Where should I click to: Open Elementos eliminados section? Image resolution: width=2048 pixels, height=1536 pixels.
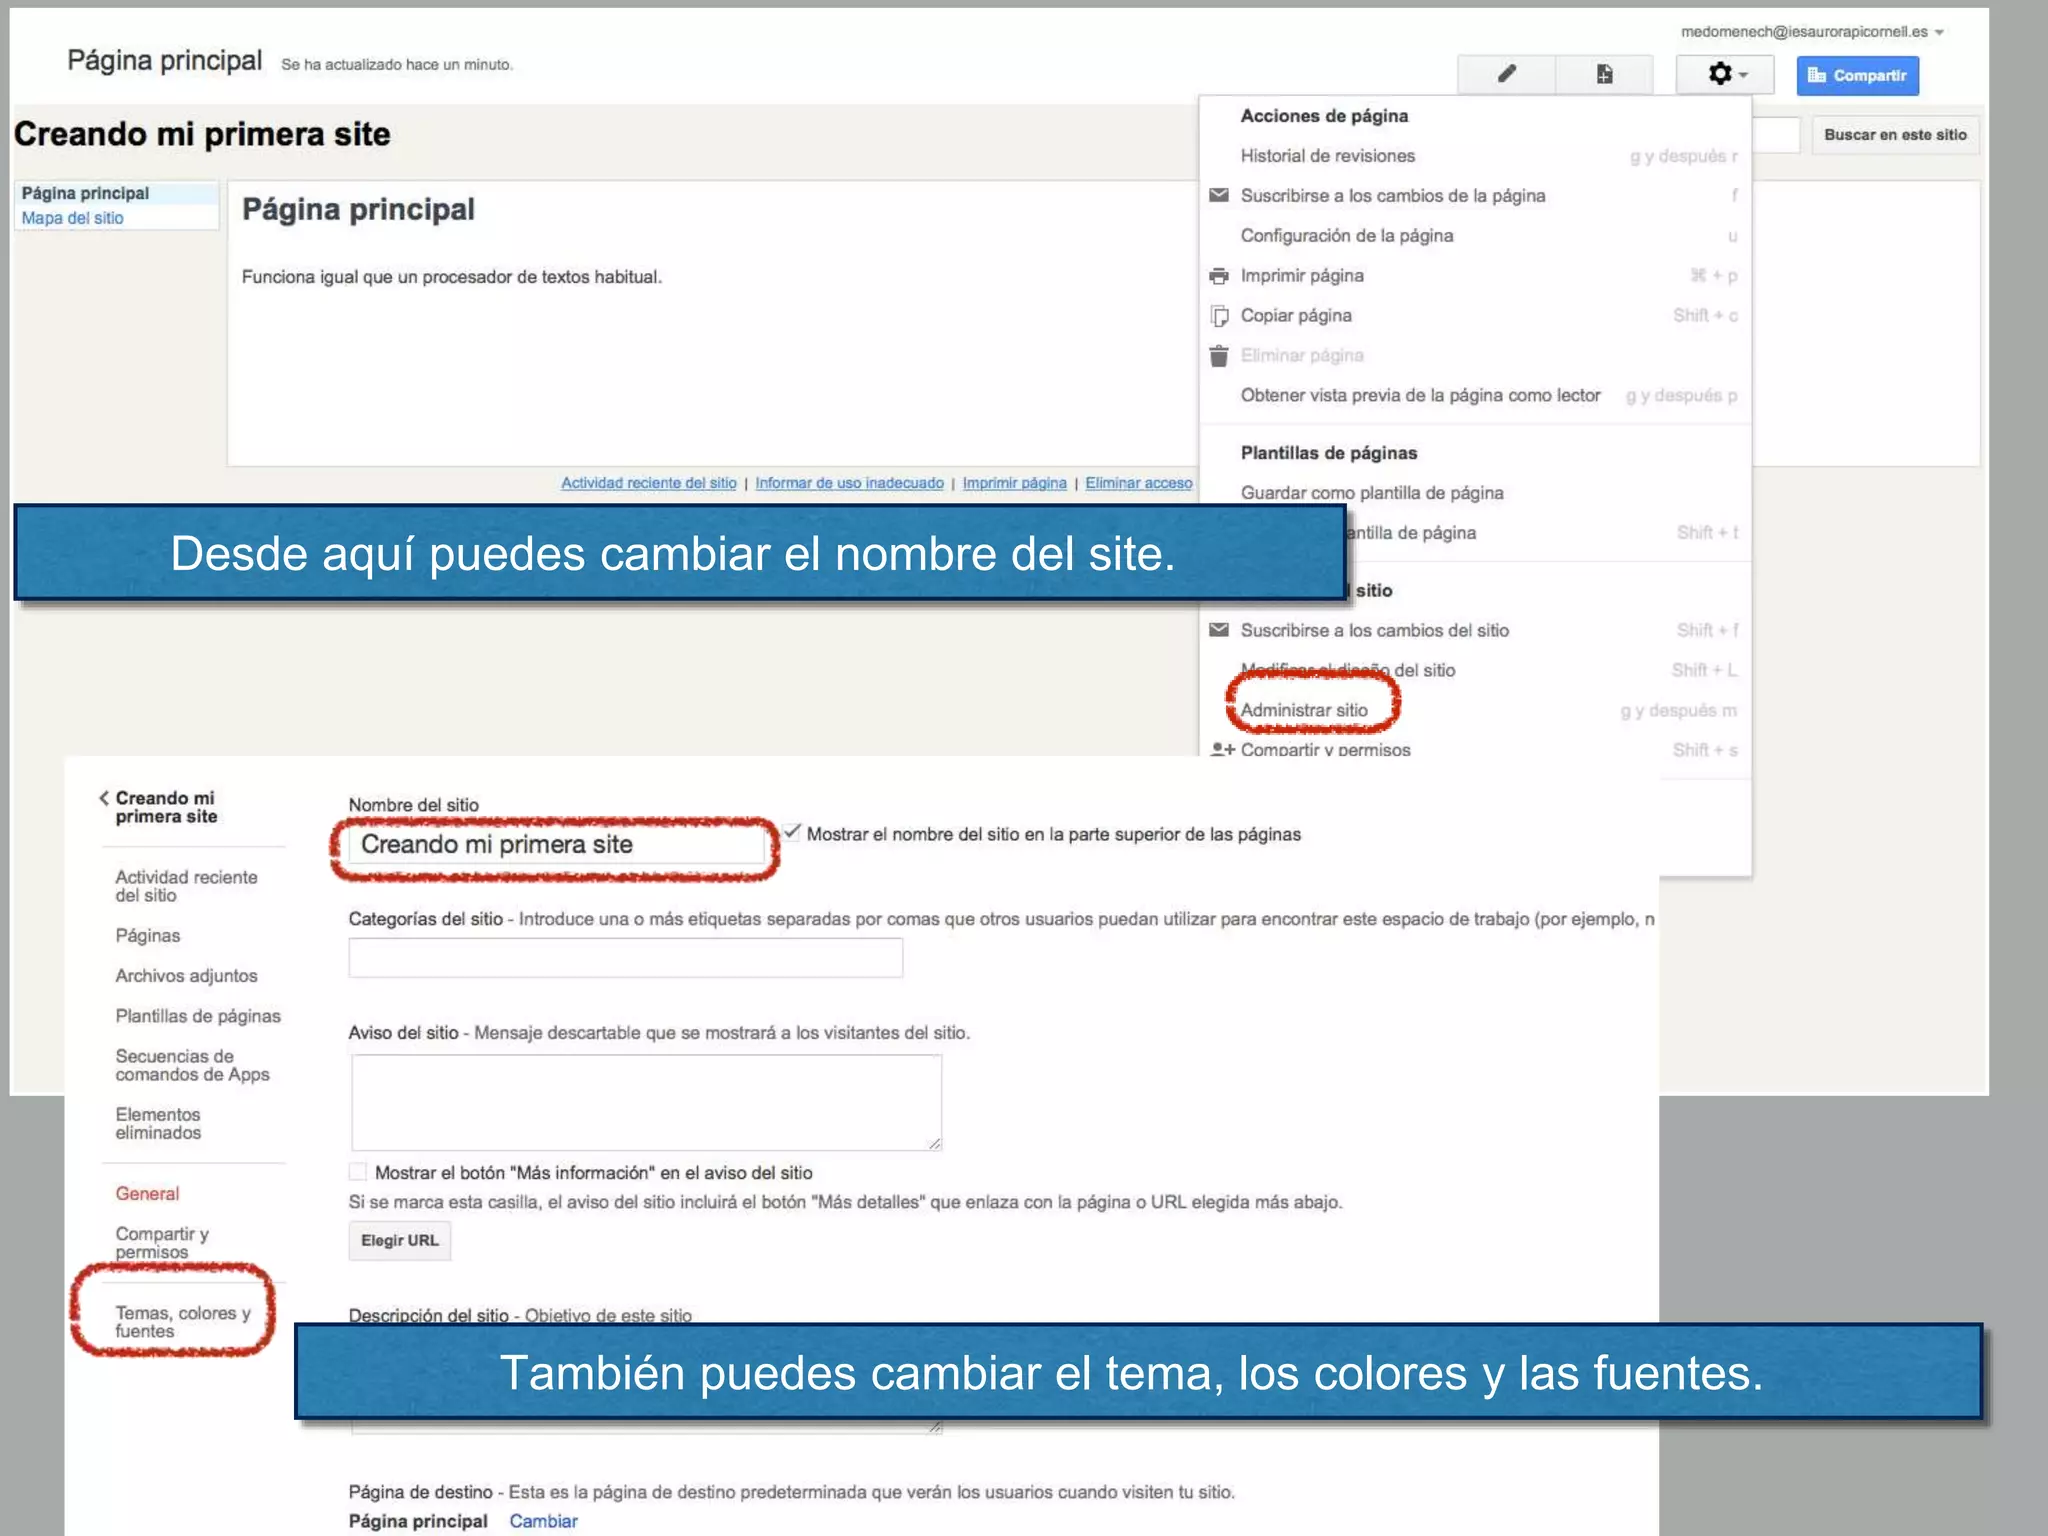pyautogui.click(x=158, y=1123)
